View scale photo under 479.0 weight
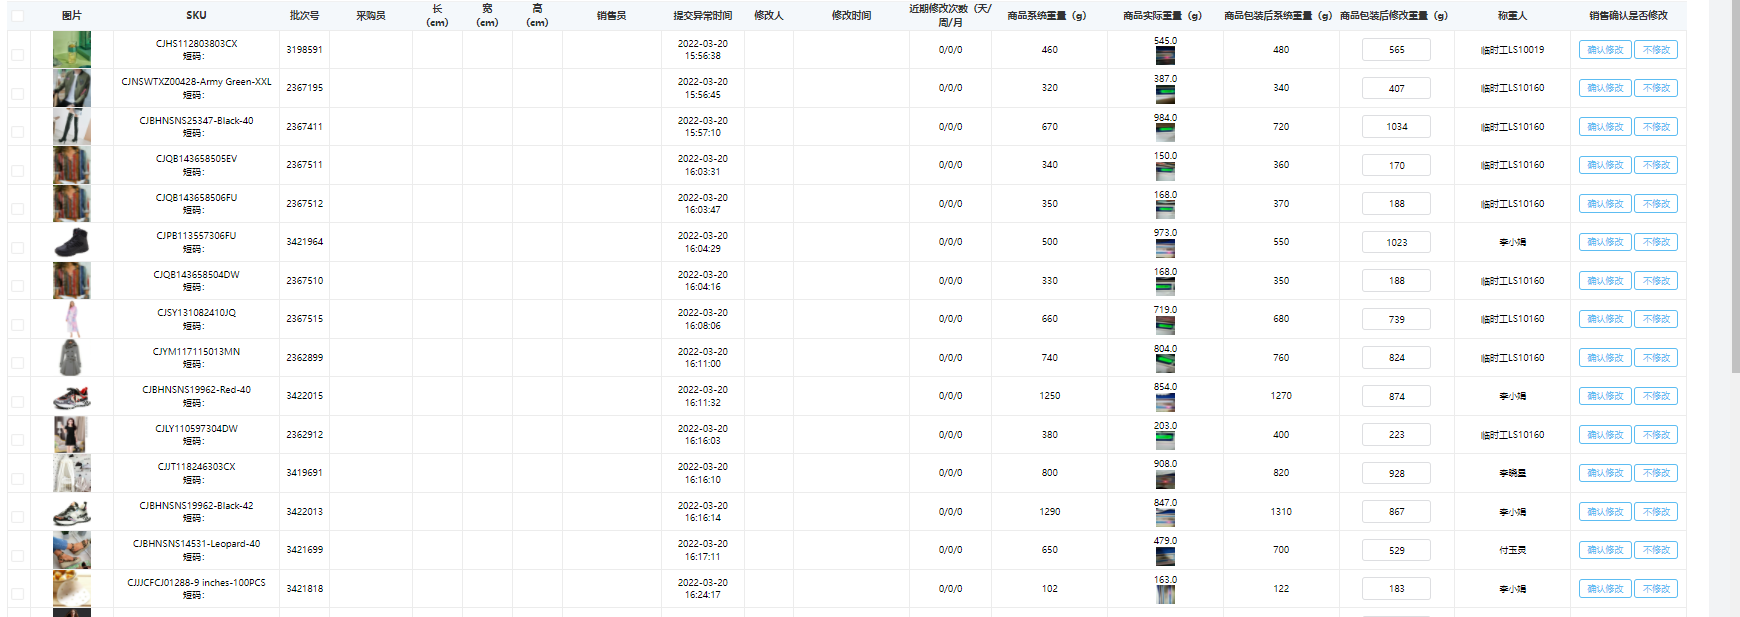1740x617 pixels. click(1165, 556)
